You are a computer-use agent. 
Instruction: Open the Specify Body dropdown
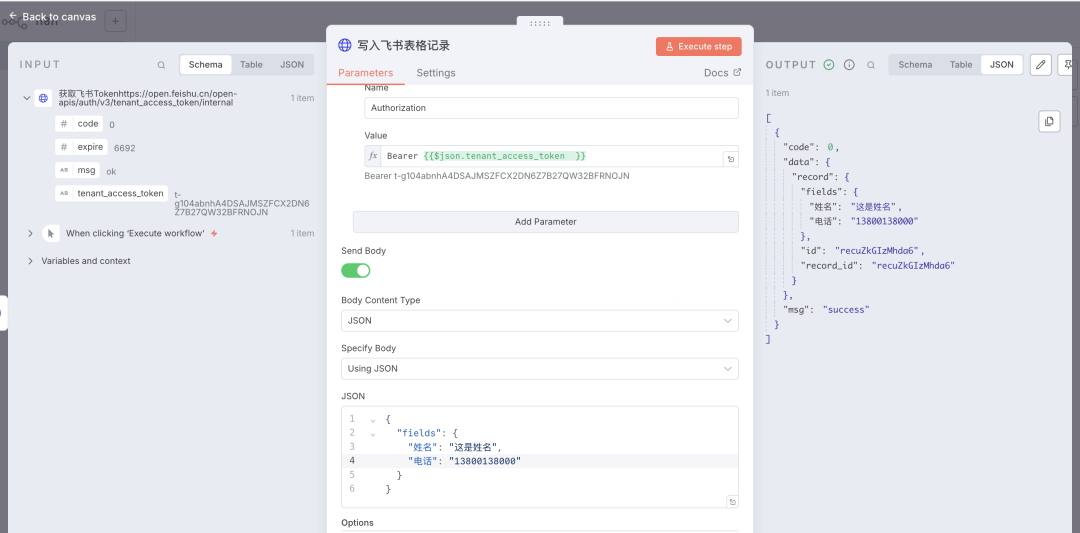(x=539, y=369)
